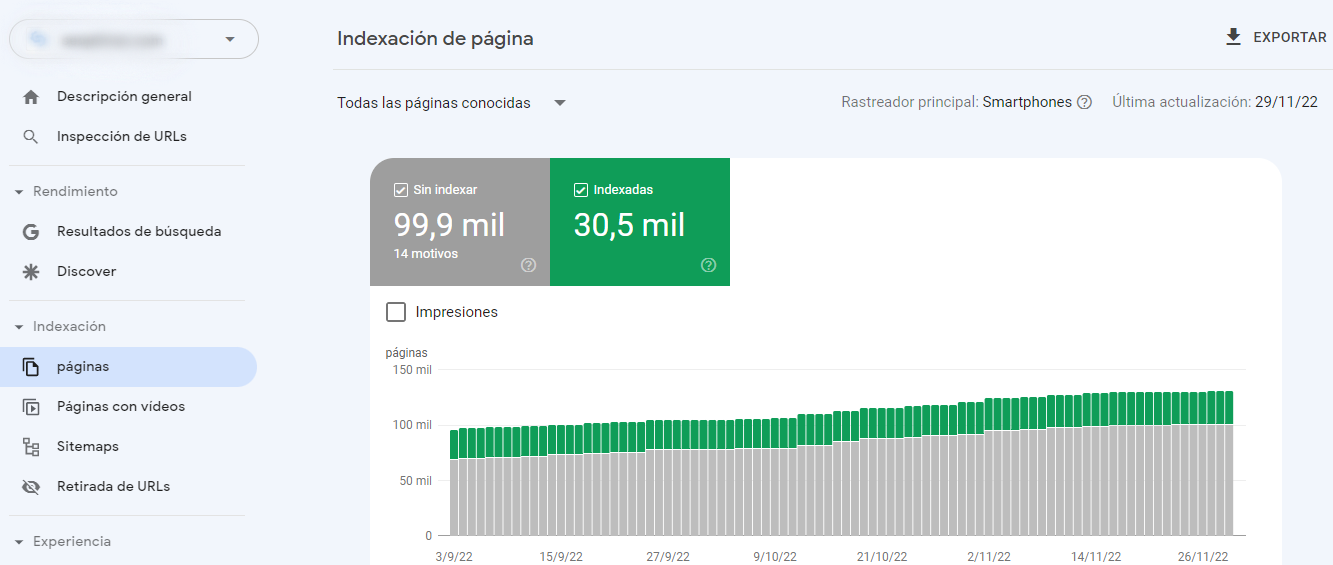This screenshot has width=1333, height=565.
Task: Open Páginas con vídeos menu item
Action: pyautogui.click(x=120, y=407)
